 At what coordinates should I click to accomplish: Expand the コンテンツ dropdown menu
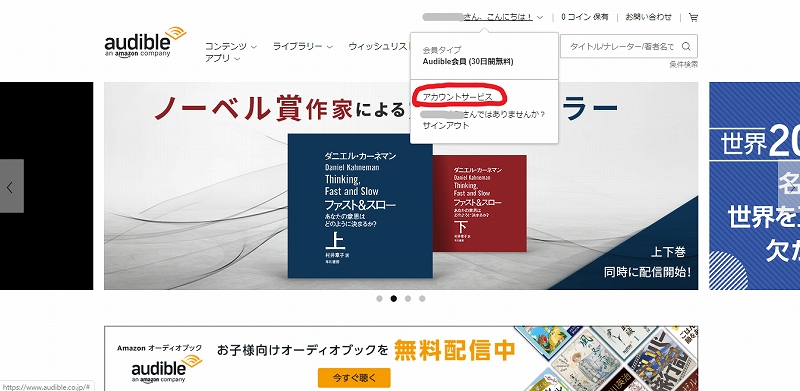coord(231,46)
